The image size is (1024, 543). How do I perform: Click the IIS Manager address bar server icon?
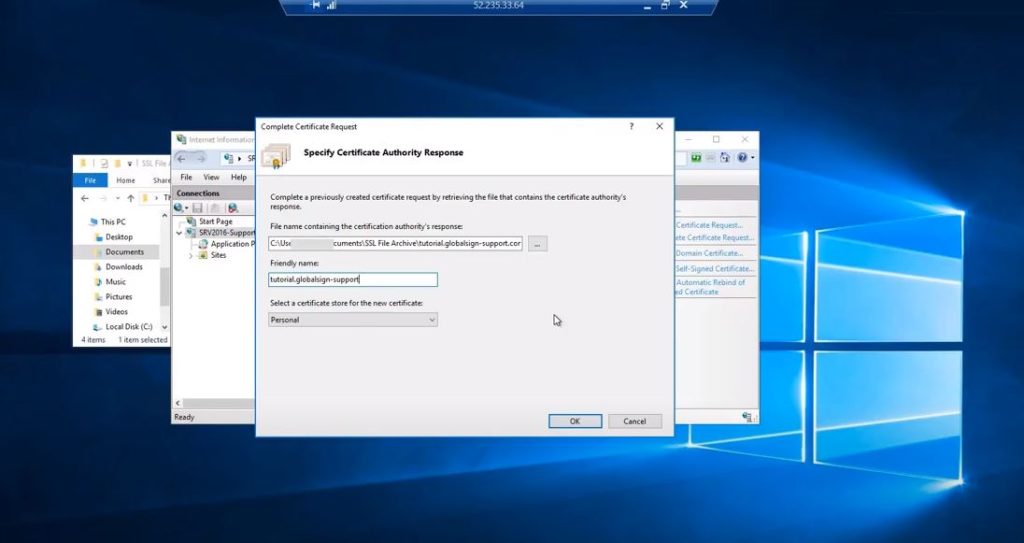tap(228, 159)
